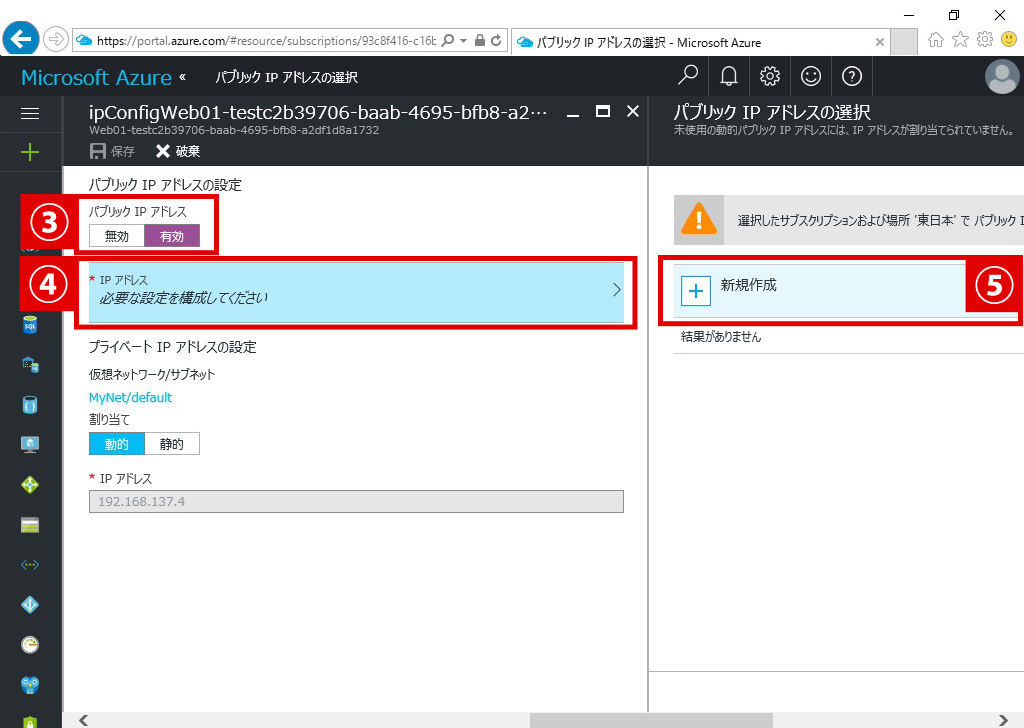The height and width of the screenshot is (728, 1024).
Task: Open the Azure portal hamburger menu
Action: point(30,114)
